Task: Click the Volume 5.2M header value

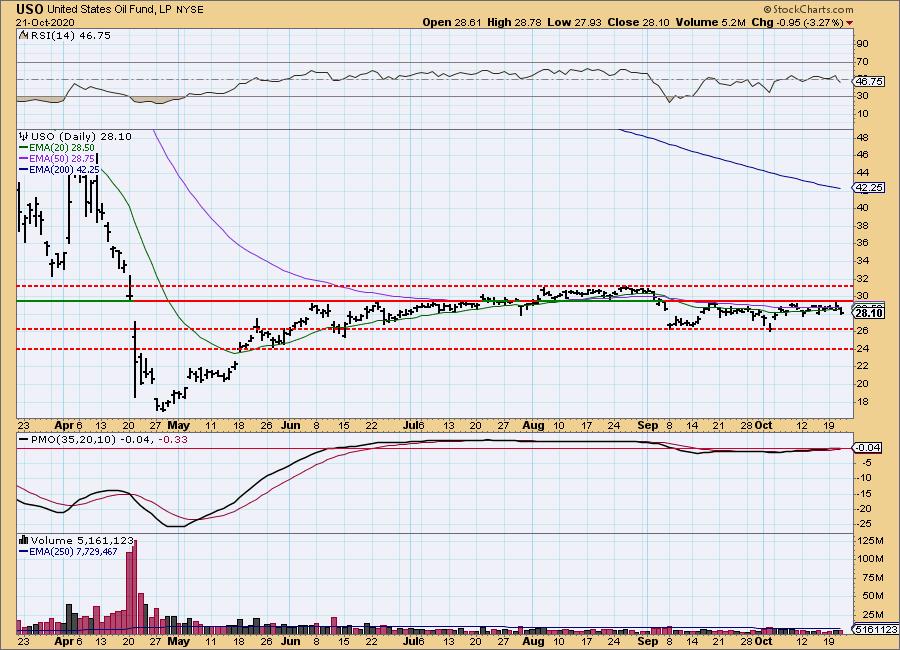Action: point(711,22)
